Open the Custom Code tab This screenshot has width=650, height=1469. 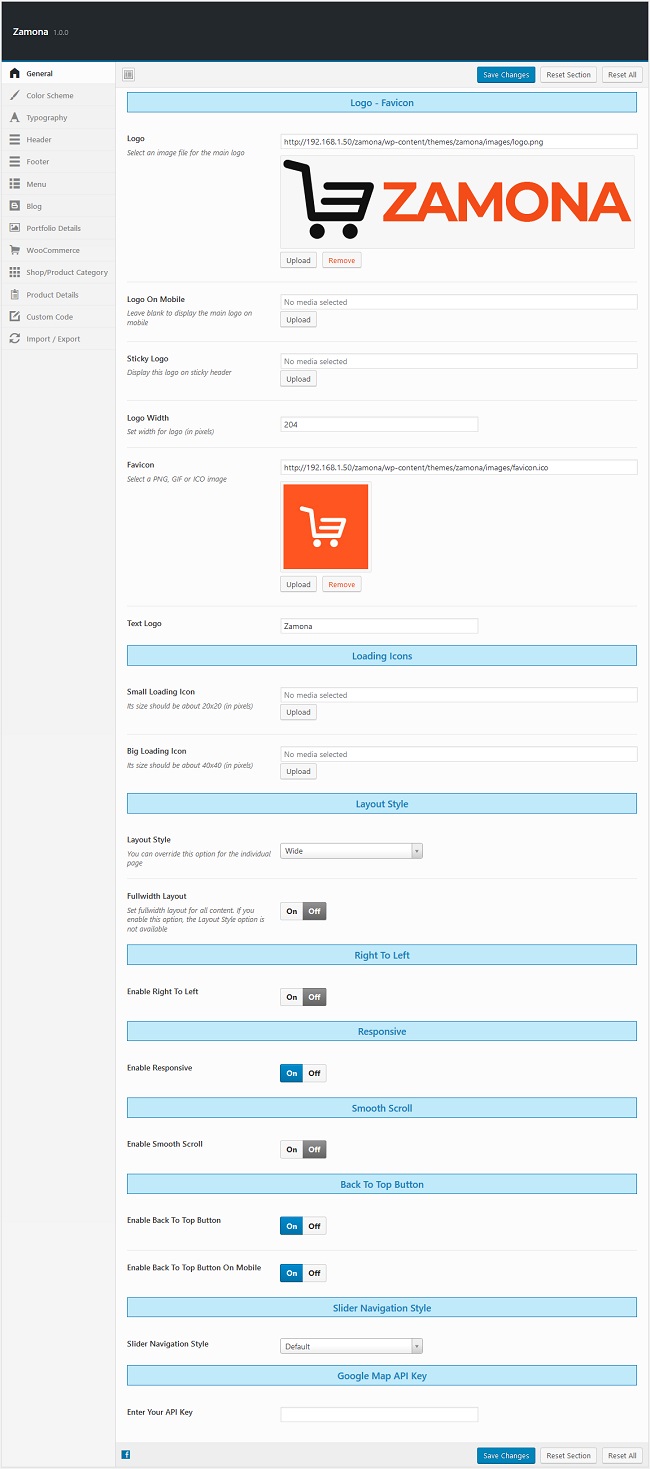(x=58, y=317)
